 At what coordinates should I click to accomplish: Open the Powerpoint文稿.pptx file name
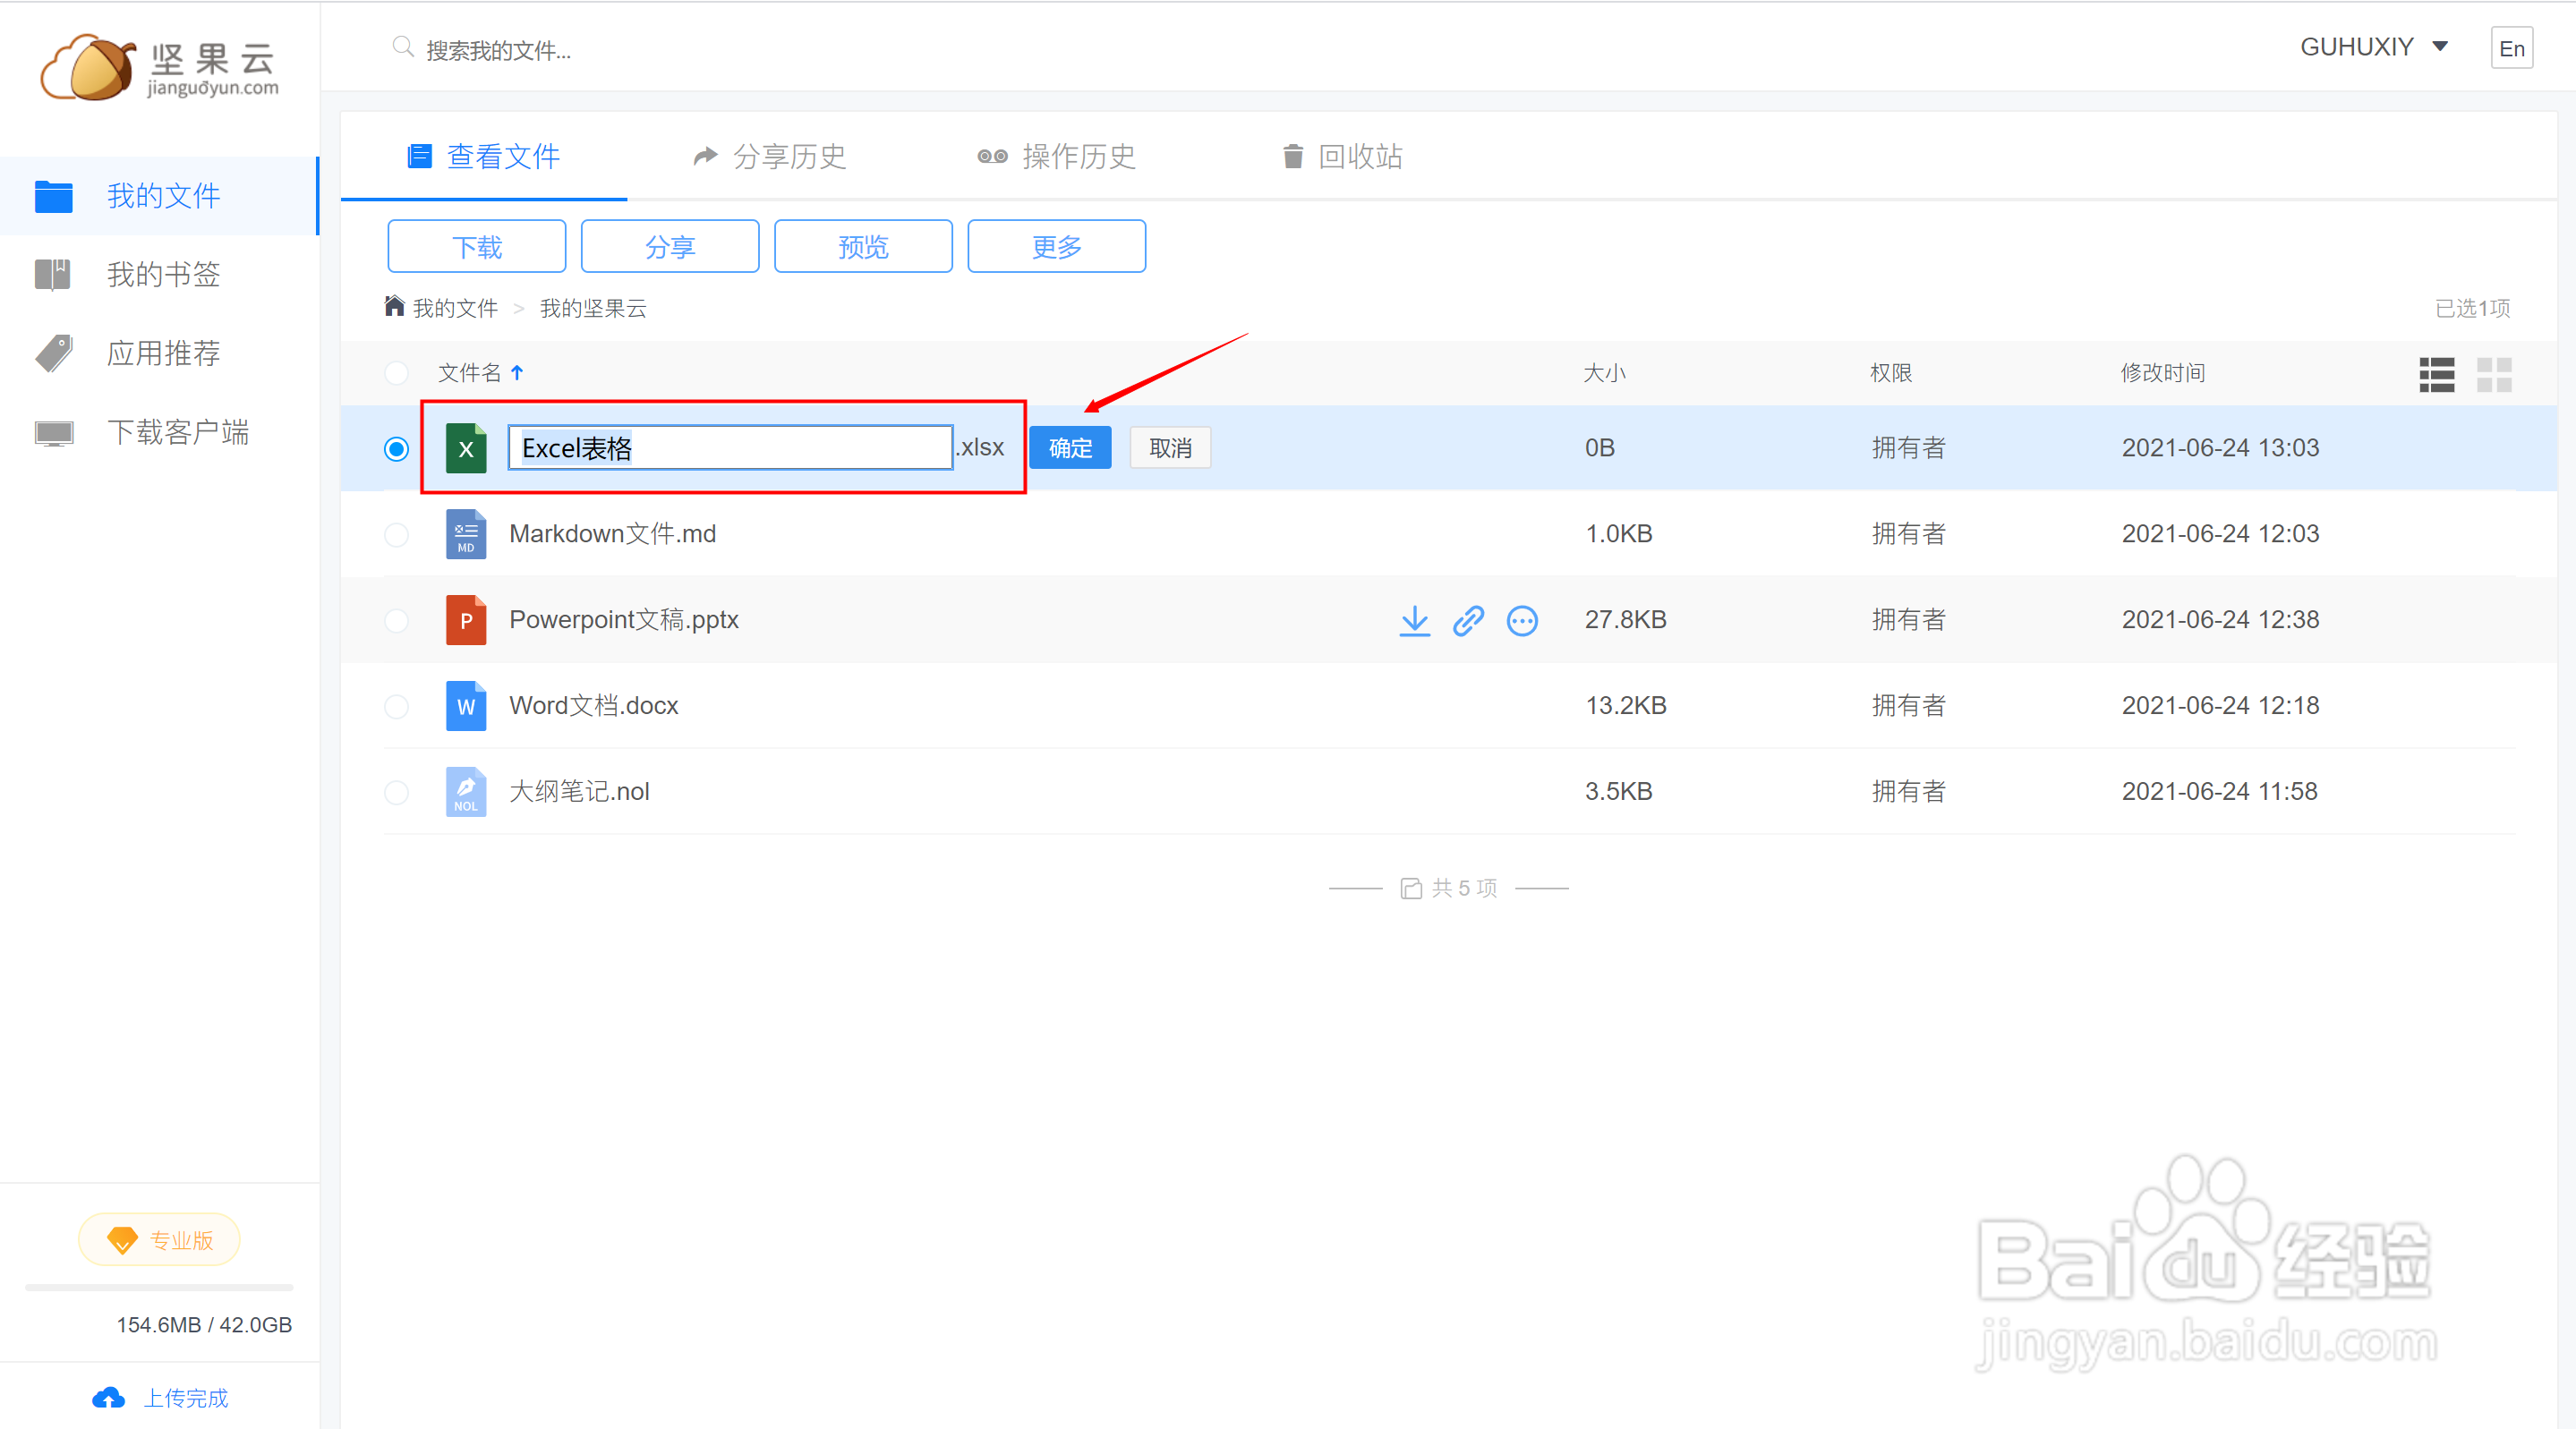(x=624, y=620)
